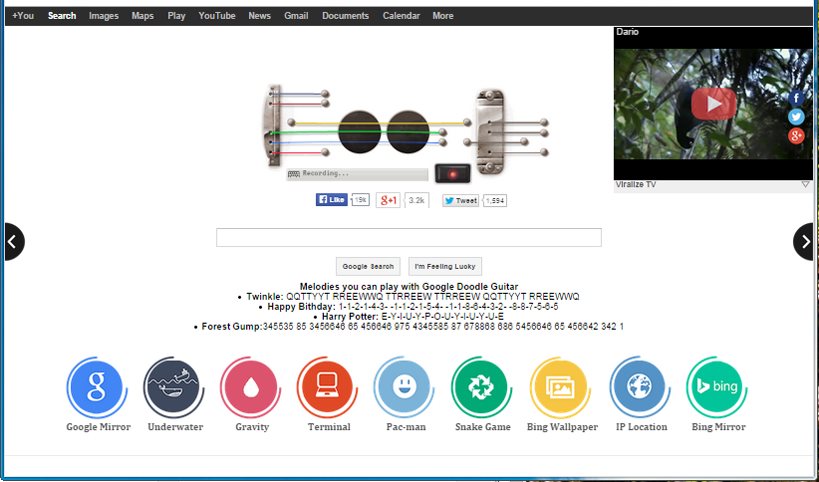Click the Viralize TV label

(x=636, y=184)
